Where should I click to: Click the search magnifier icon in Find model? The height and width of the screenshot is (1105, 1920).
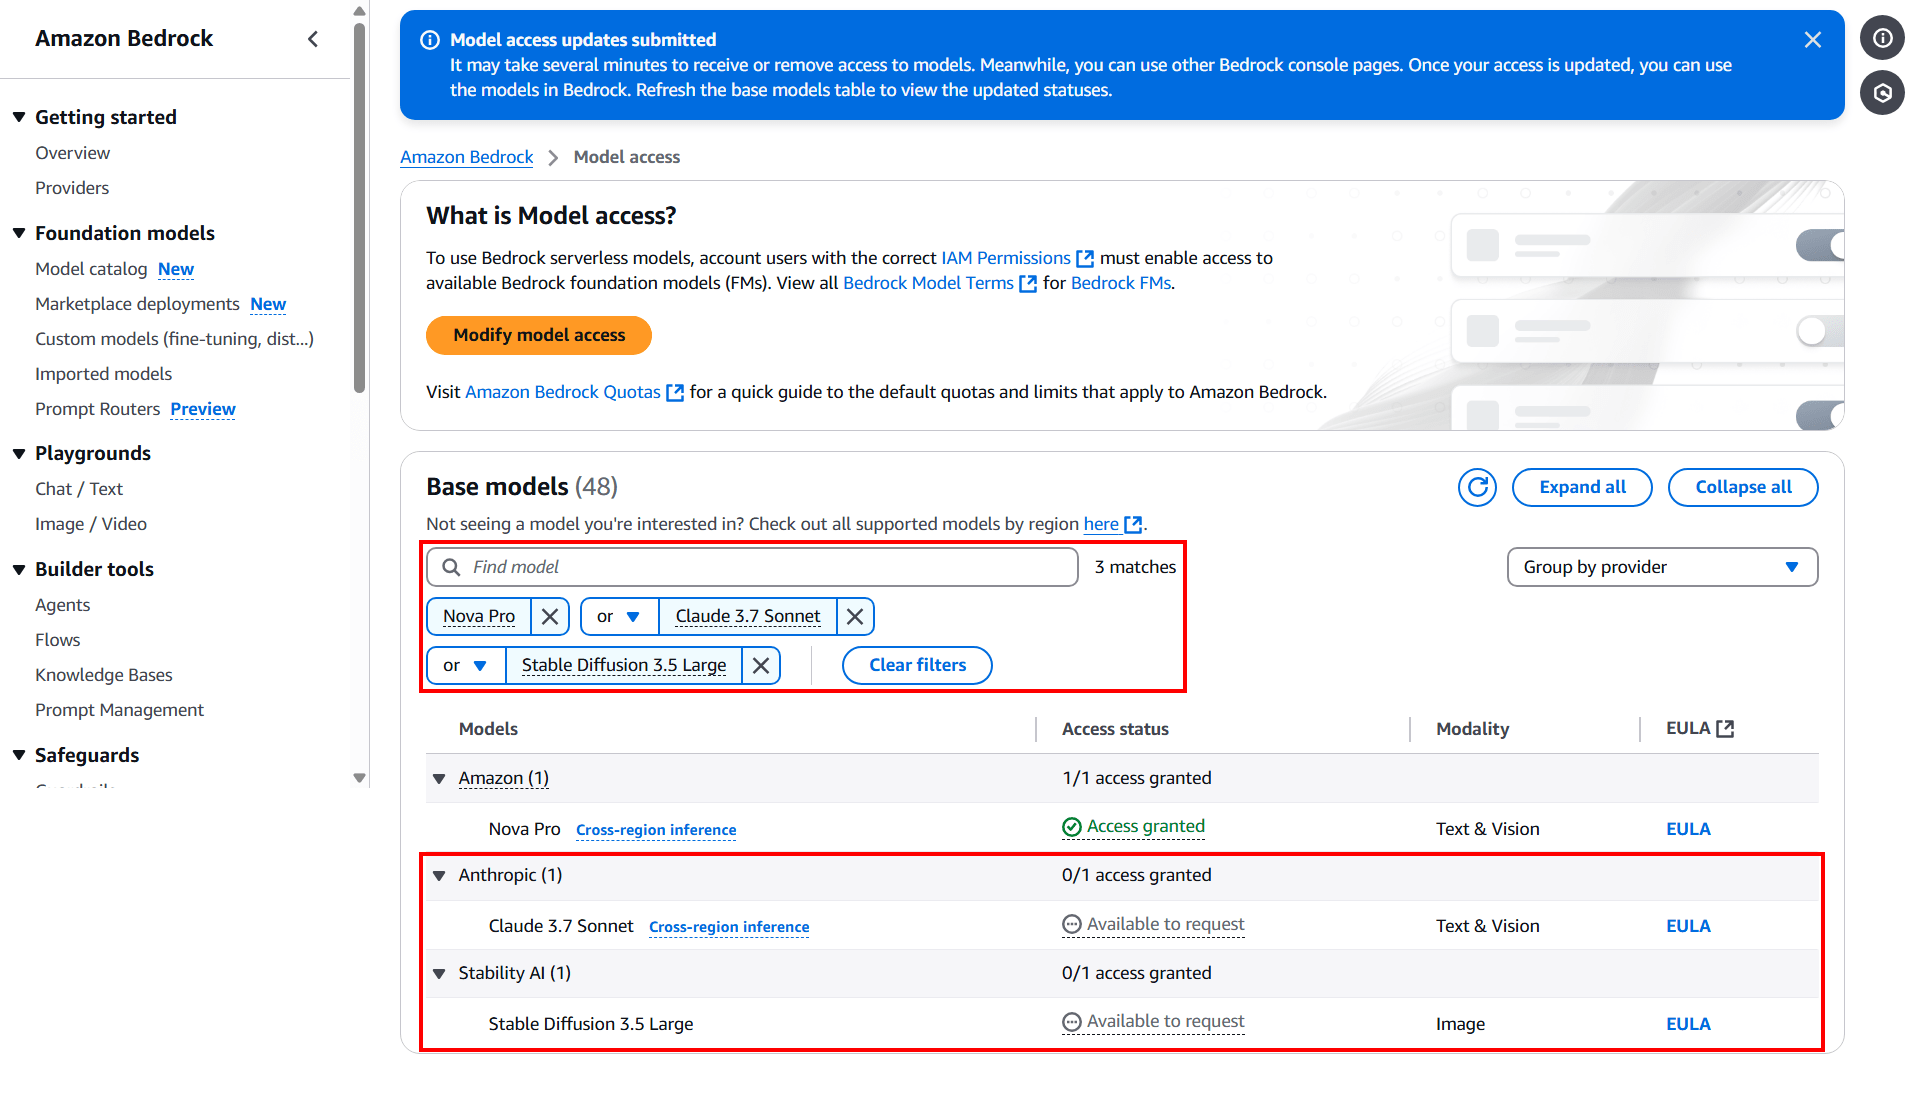point(452,567)
